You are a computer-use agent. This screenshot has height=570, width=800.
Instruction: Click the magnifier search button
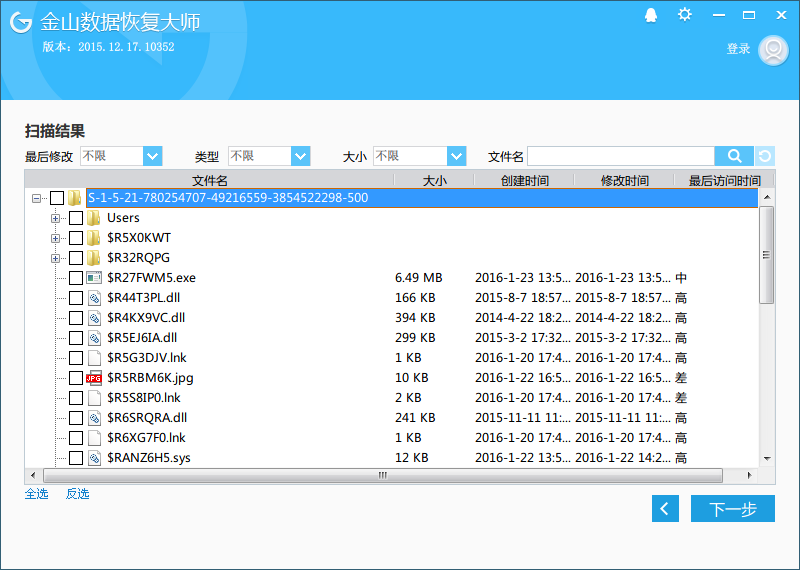(x=734, y=156)
